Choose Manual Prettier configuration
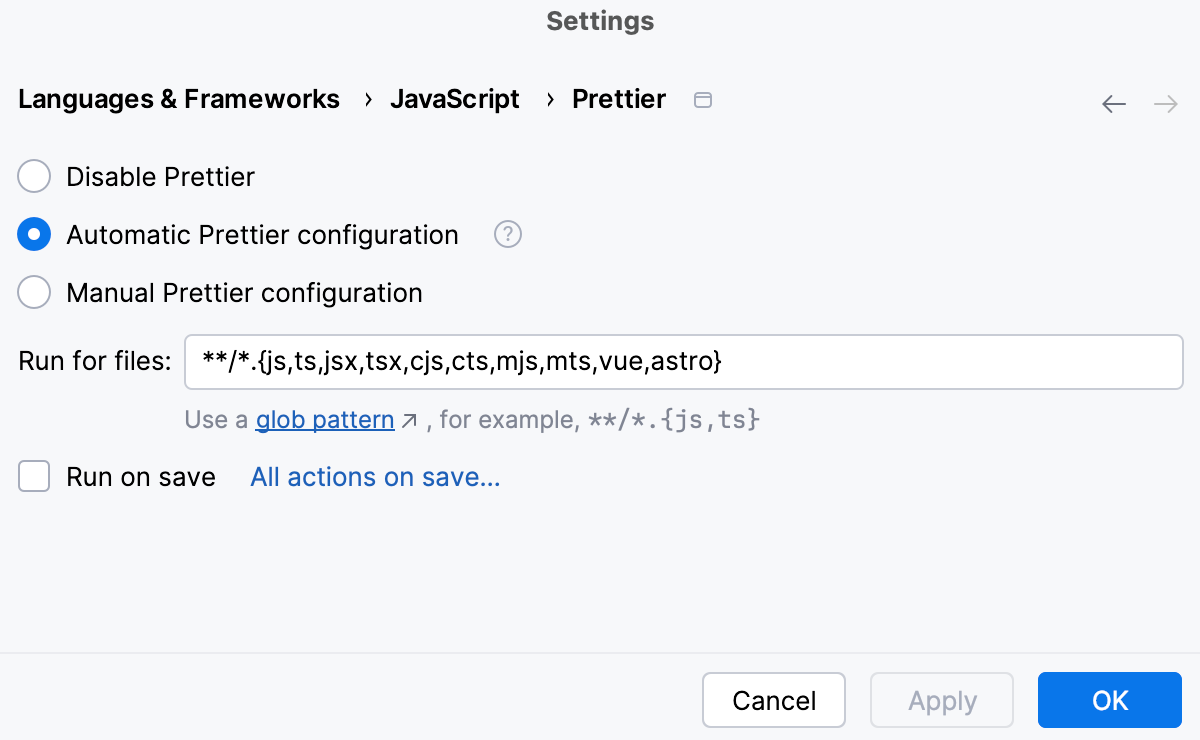Viewport: 1200px width, 740px height. coord(33,292)
